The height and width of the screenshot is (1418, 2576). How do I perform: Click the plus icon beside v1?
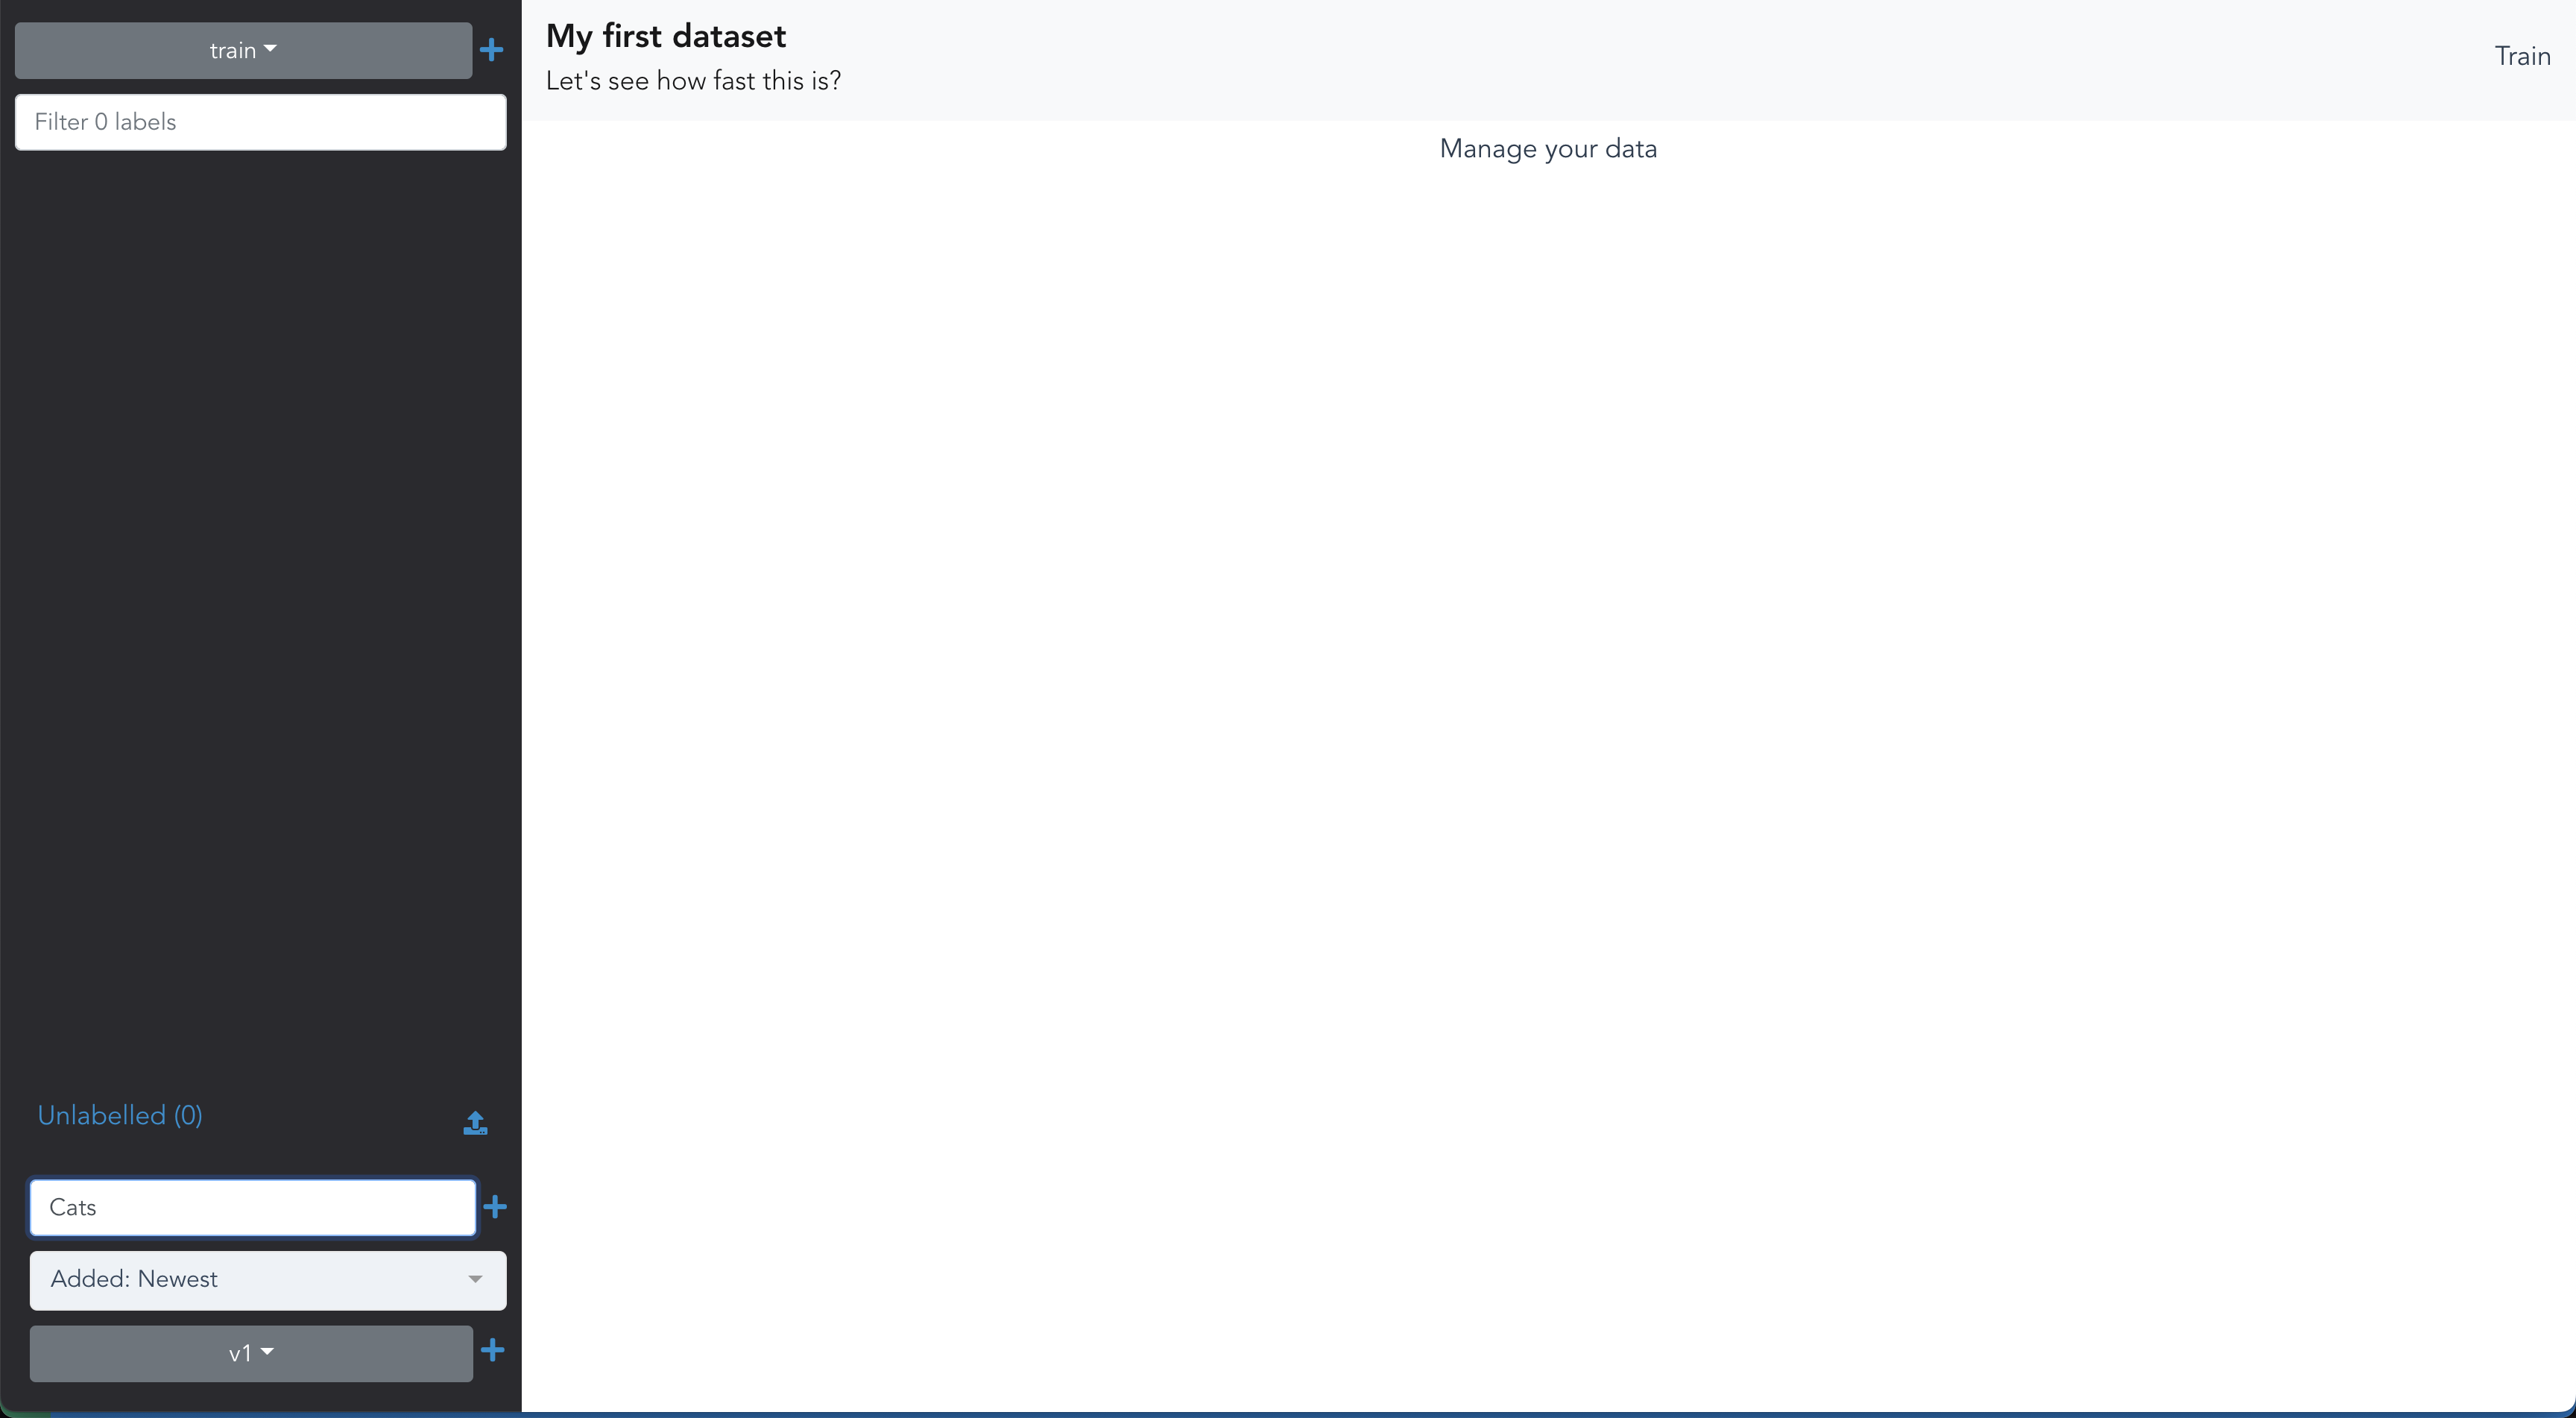pos(492,1351)
